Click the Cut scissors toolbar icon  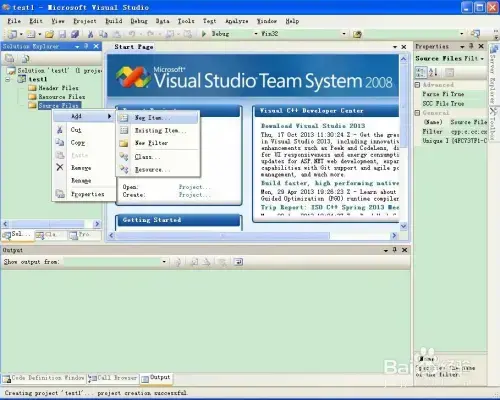point(90,34)
